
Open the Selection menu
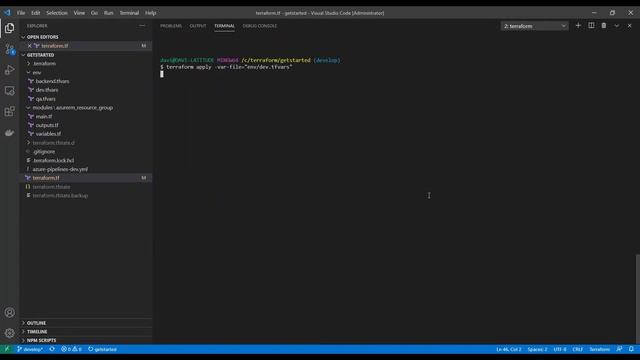[57, 13]
